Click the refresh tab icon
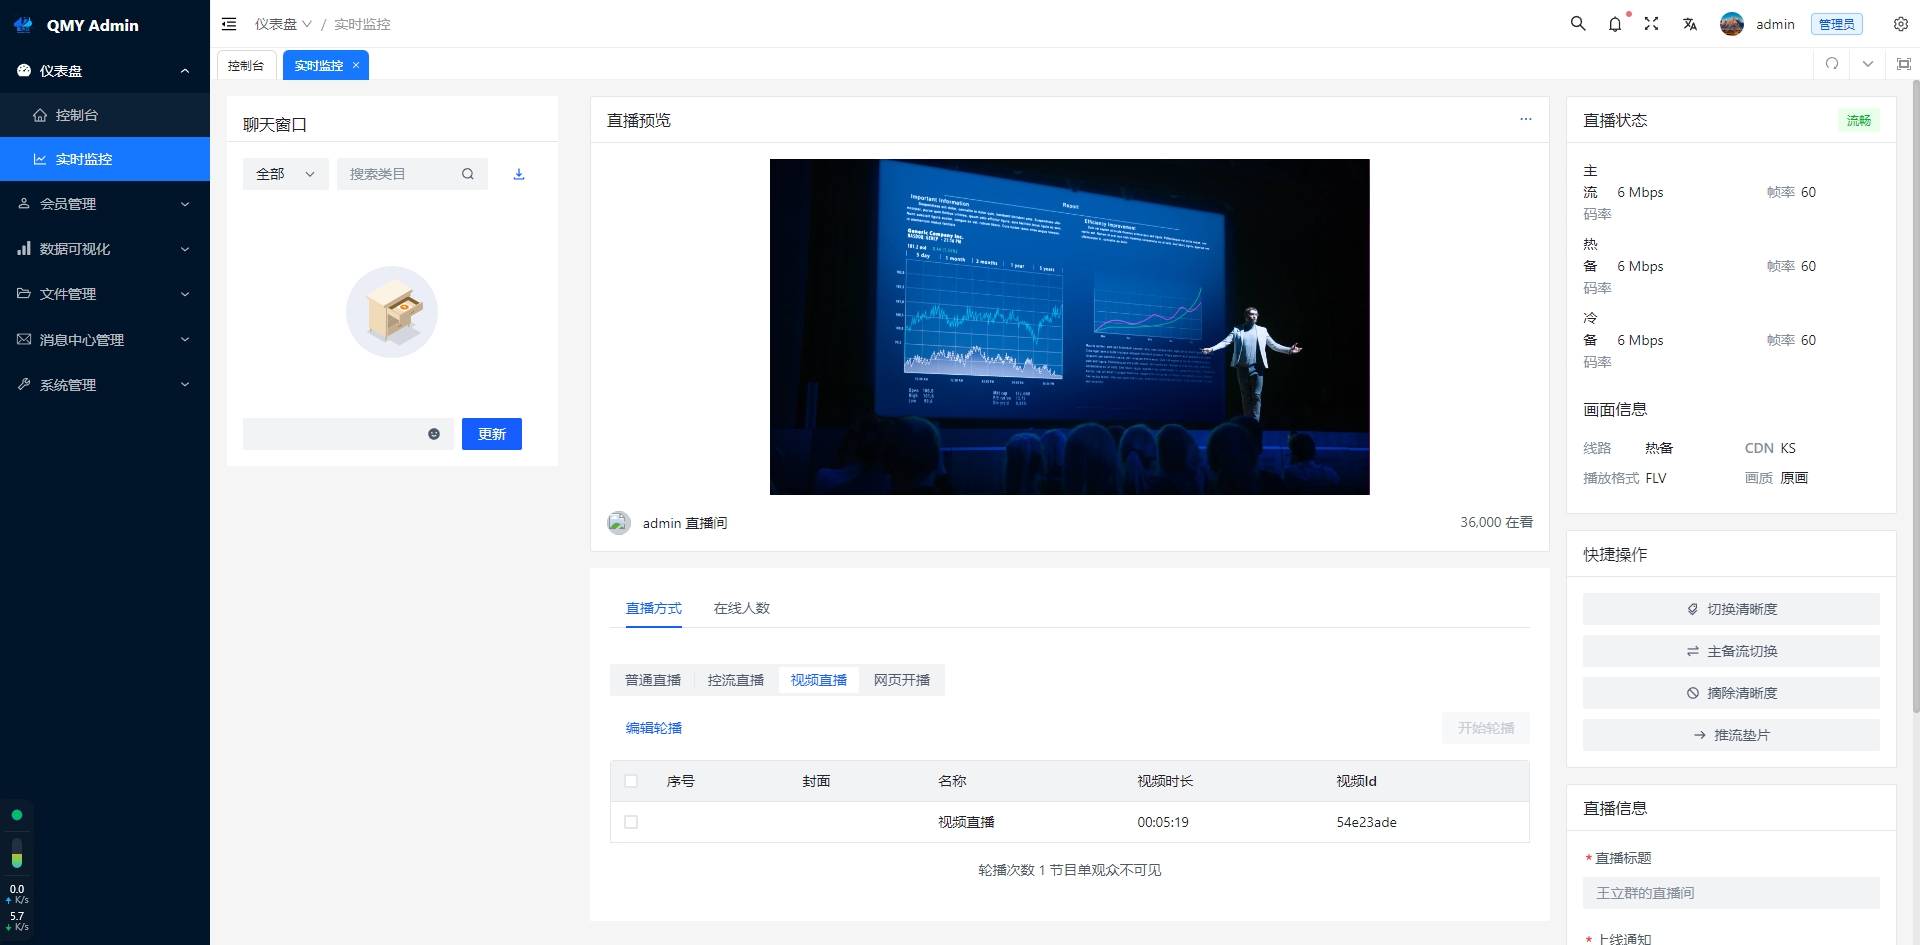The image size is (1920, 945). 1832,64
